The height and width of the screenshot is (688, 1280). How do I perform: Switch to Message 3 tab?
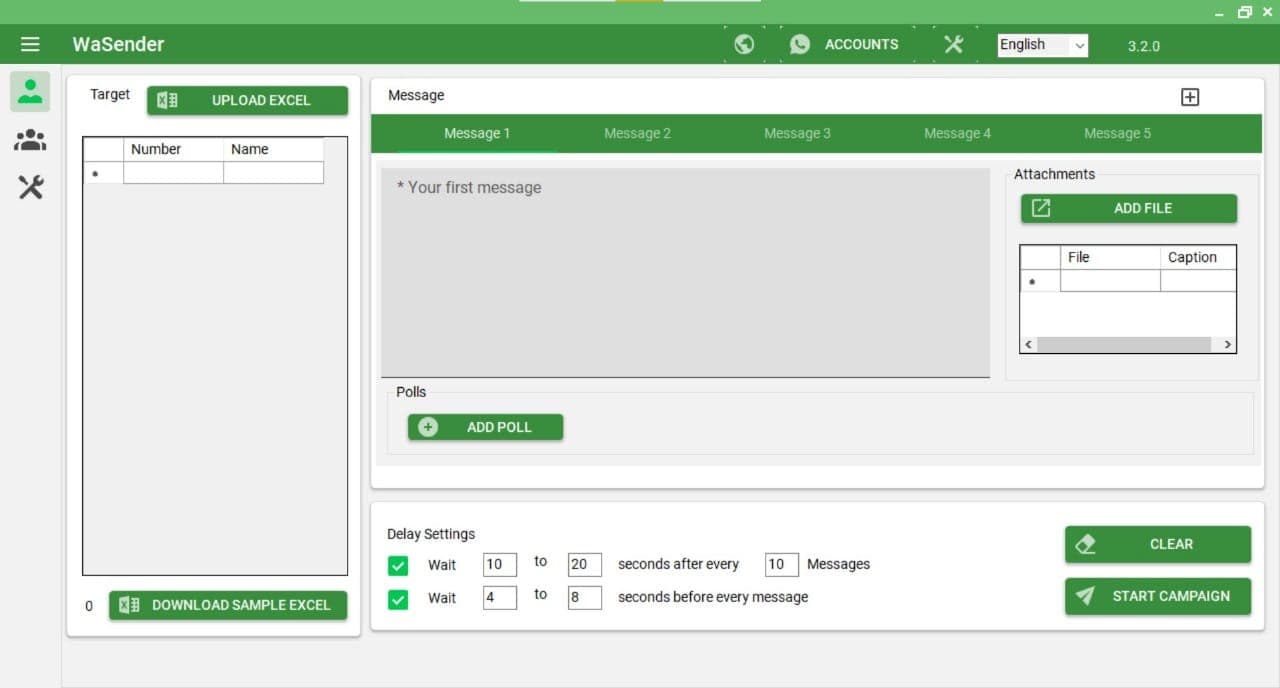coord(797,133)
